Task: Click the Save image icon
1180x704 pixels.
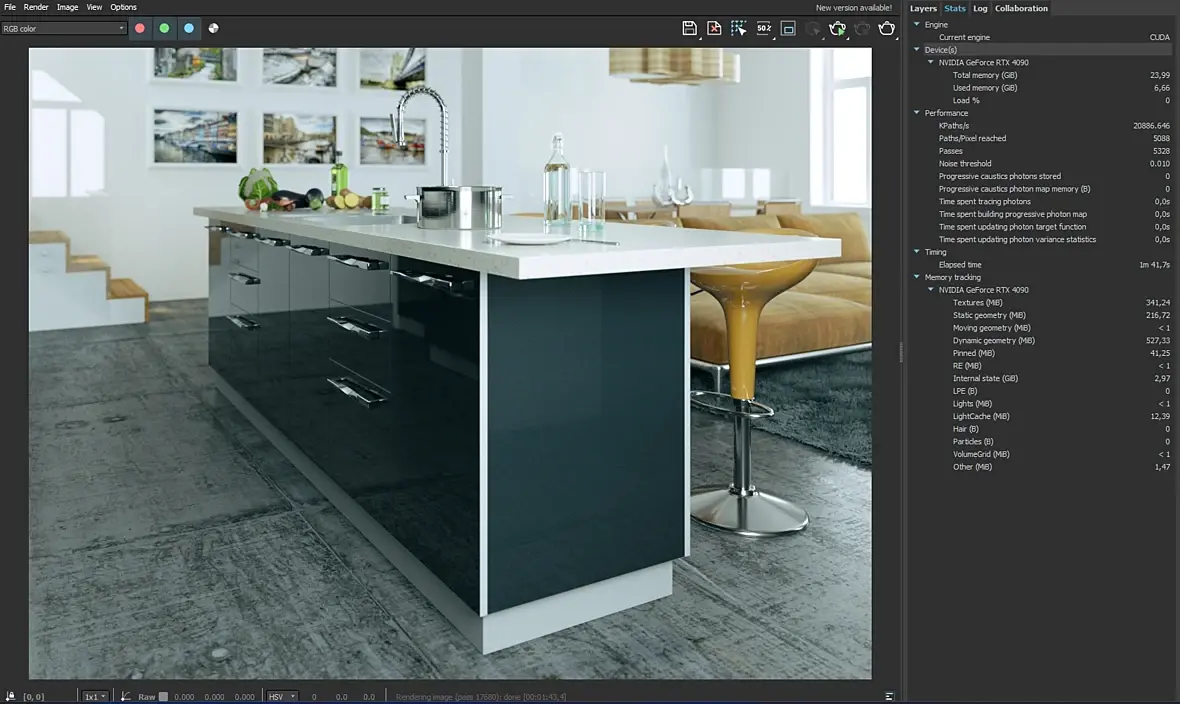Action: tap(689, 28)
